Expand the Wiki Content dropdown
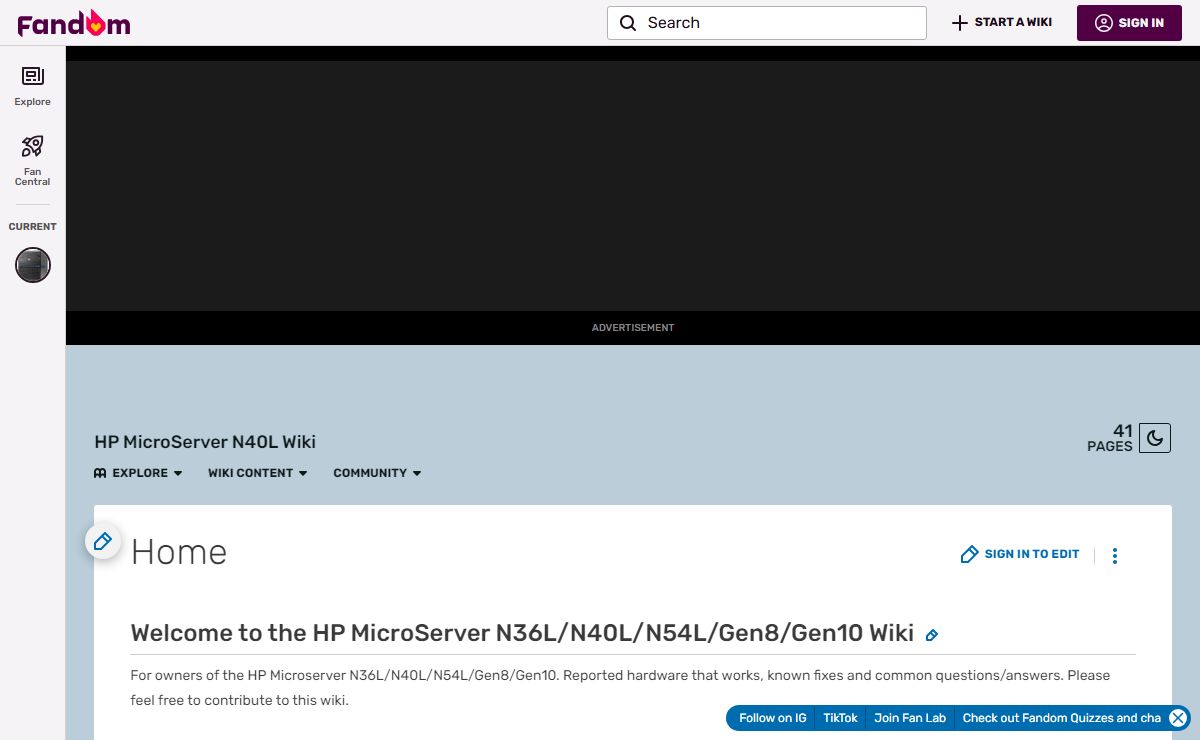Image resolution: width=1200 pixels, height=740 pixels. [x=257, y=473]
